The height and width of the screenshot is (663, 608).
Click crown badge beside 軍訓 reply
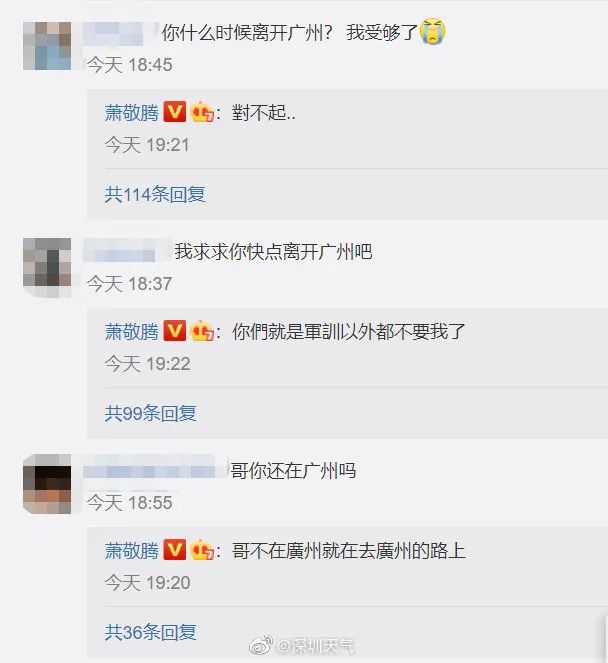[x=202, y=331]
